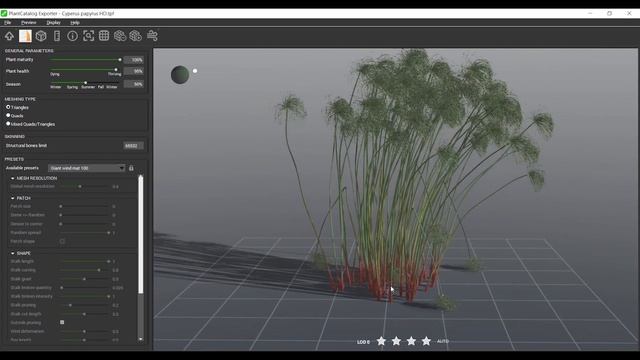Select the fourth LOD star
This screenshot has height=360, width=640.
(x=426, y=341)
